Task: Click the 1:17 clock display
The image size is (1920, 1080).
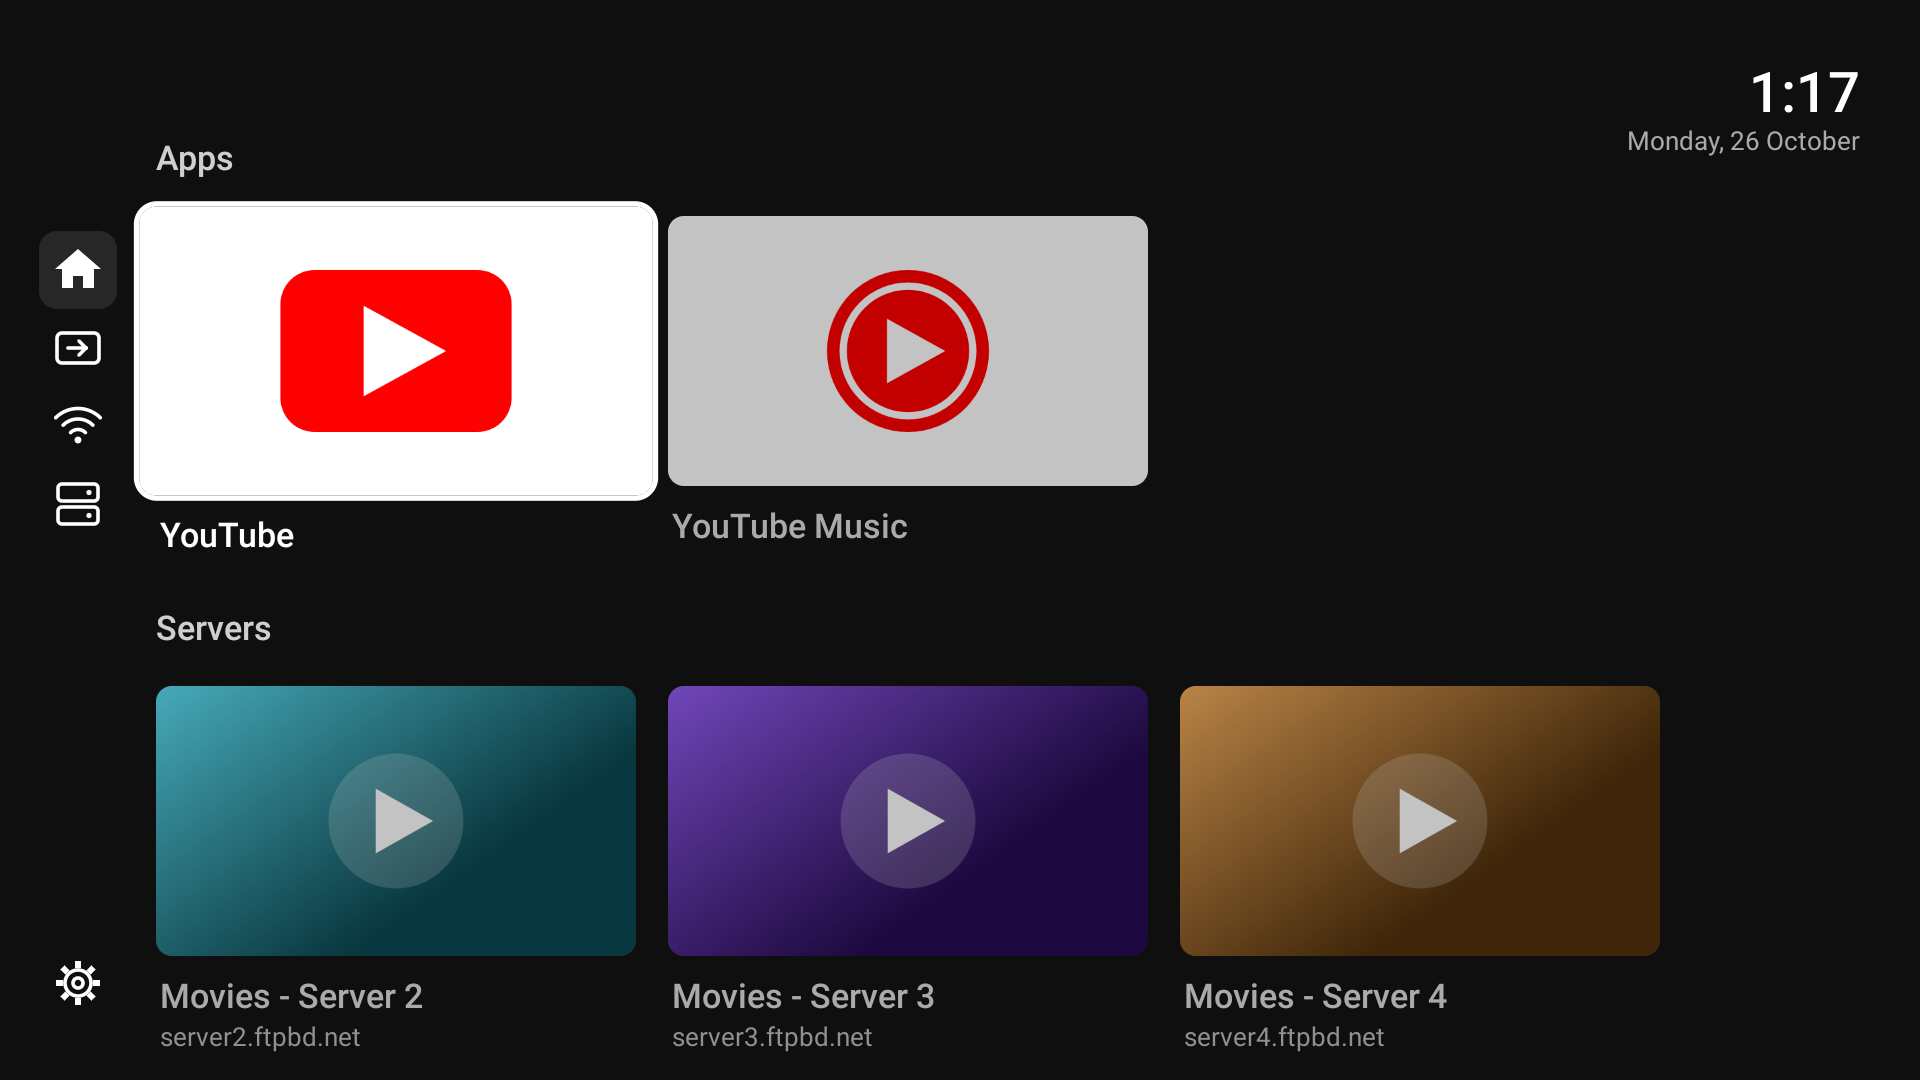Action: click(x=1805, y=93)
